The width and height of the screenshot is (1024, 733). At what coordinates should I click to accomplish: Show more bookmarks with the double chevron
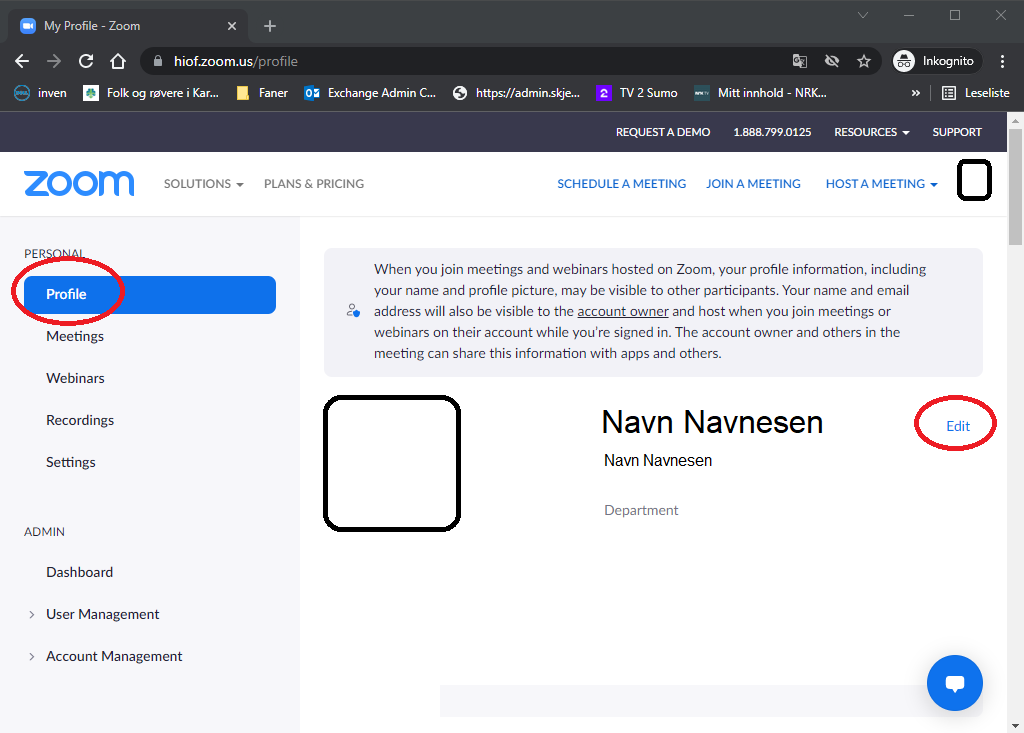click(x=916, y=93)
